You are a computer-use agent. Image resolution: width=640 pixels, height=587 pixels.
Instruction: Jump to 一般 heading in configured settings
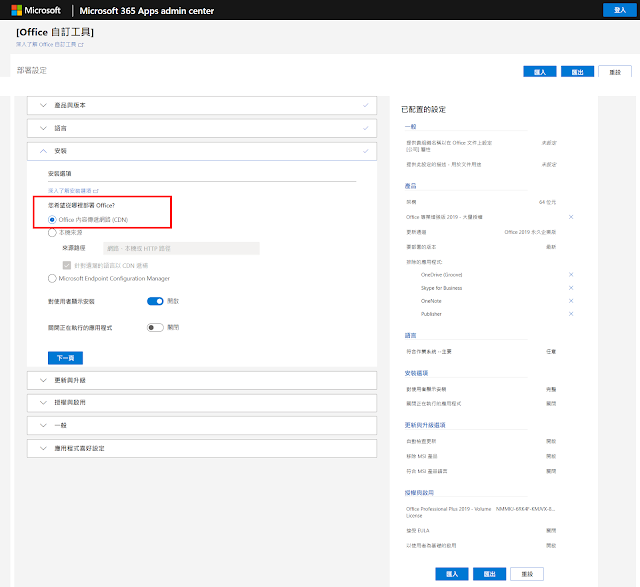(x=410, y=127)
